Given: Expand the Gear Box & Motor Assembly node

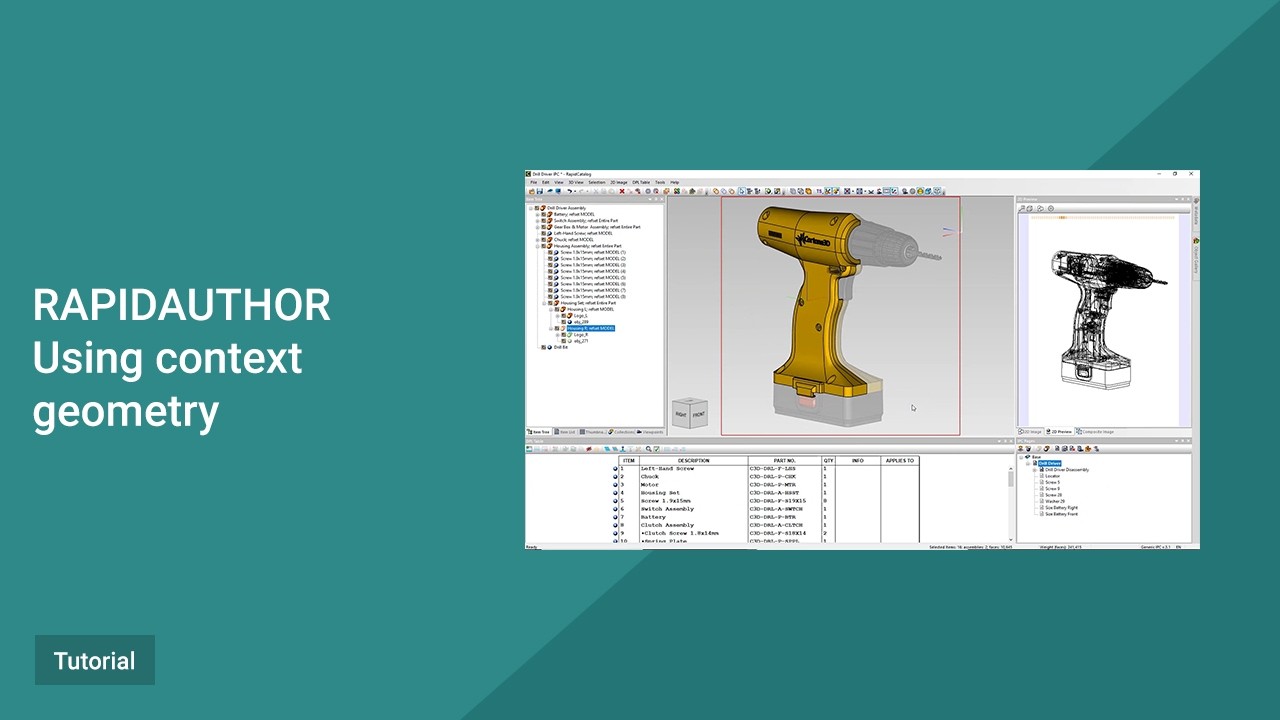Looking at the screenshot, I should (537, 227).
